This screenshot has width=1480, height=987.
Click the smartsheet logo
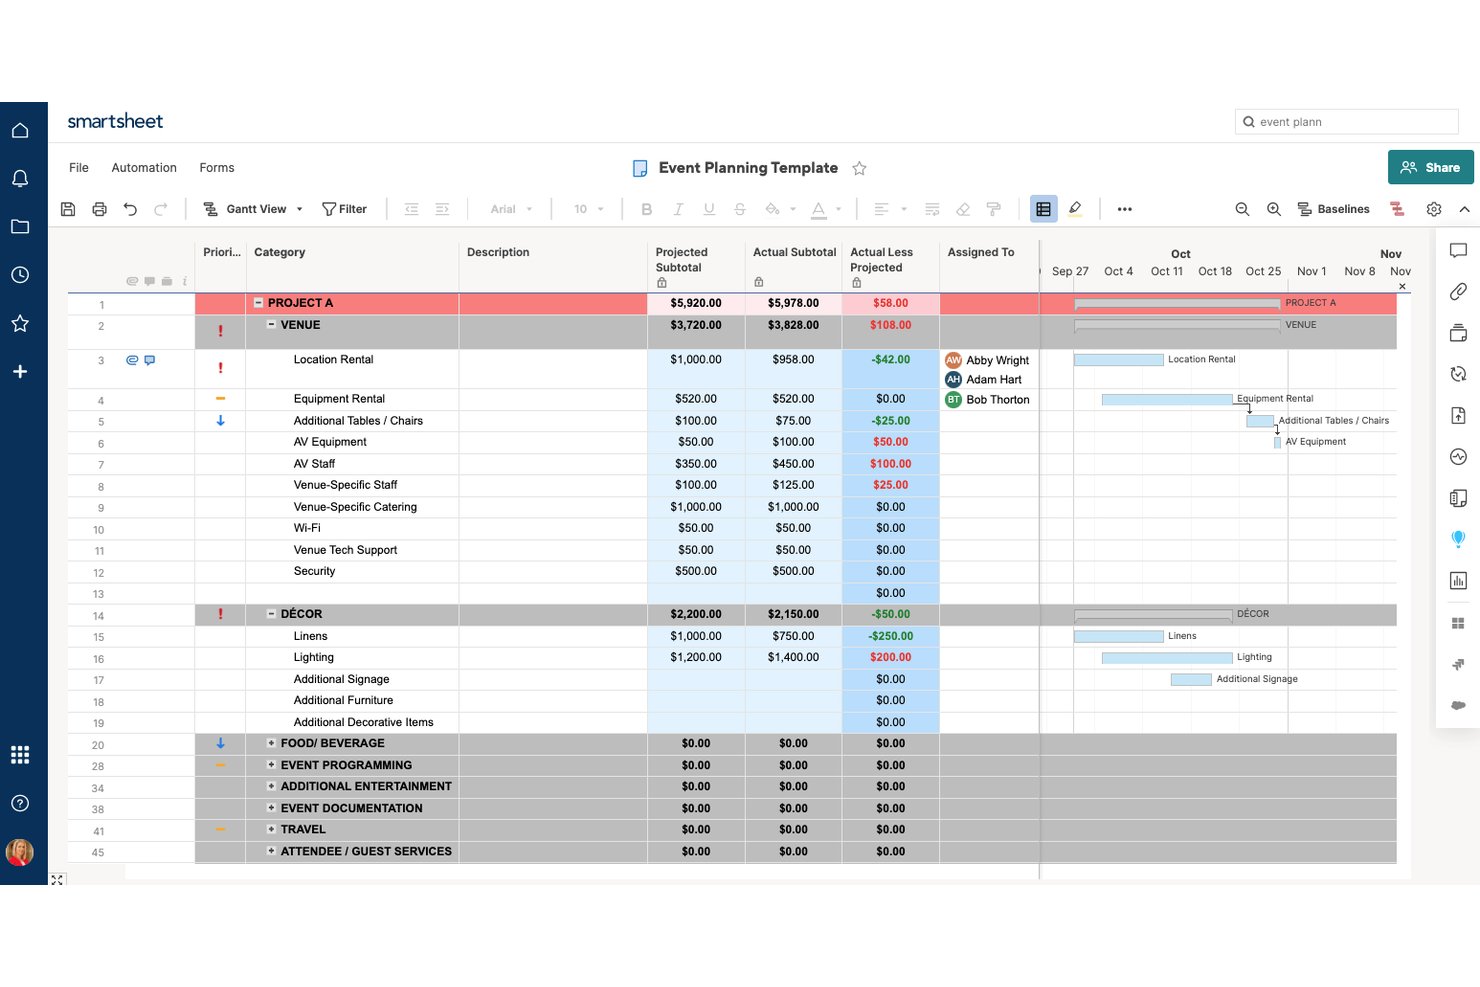point(115,121)
